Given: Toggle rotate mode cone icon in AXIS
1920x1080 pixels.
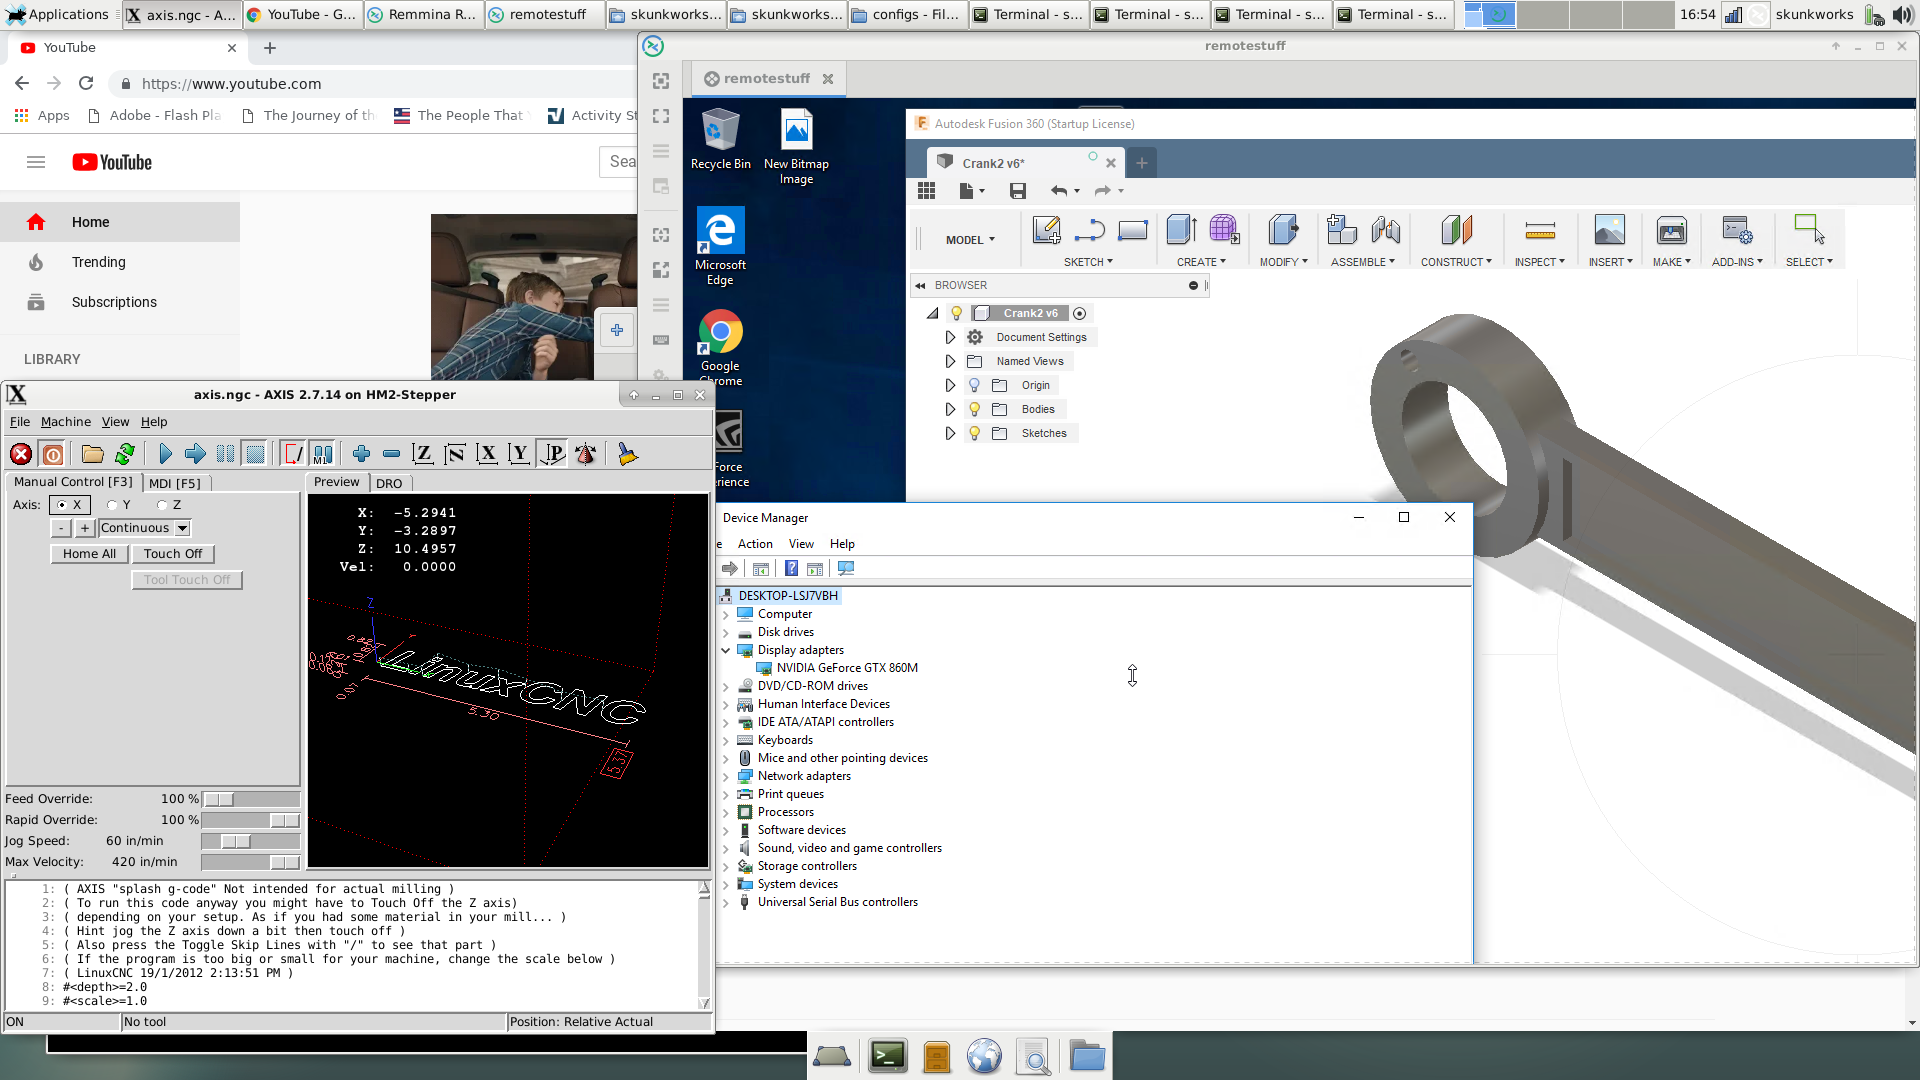Looking at the screenshot, I should (x=586, y=454).
